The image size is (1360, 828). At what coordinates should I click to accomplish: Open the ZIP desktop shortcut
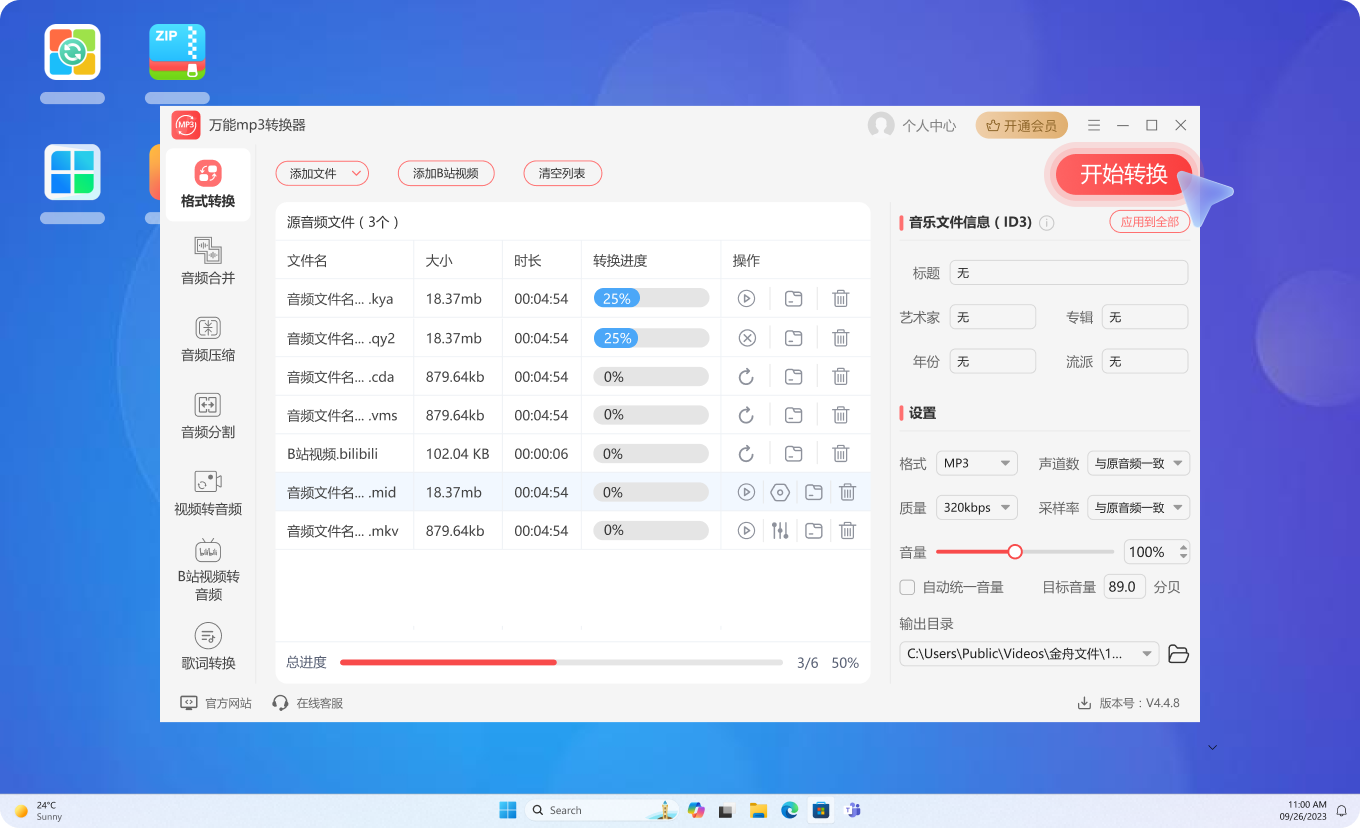click(177, 52)
